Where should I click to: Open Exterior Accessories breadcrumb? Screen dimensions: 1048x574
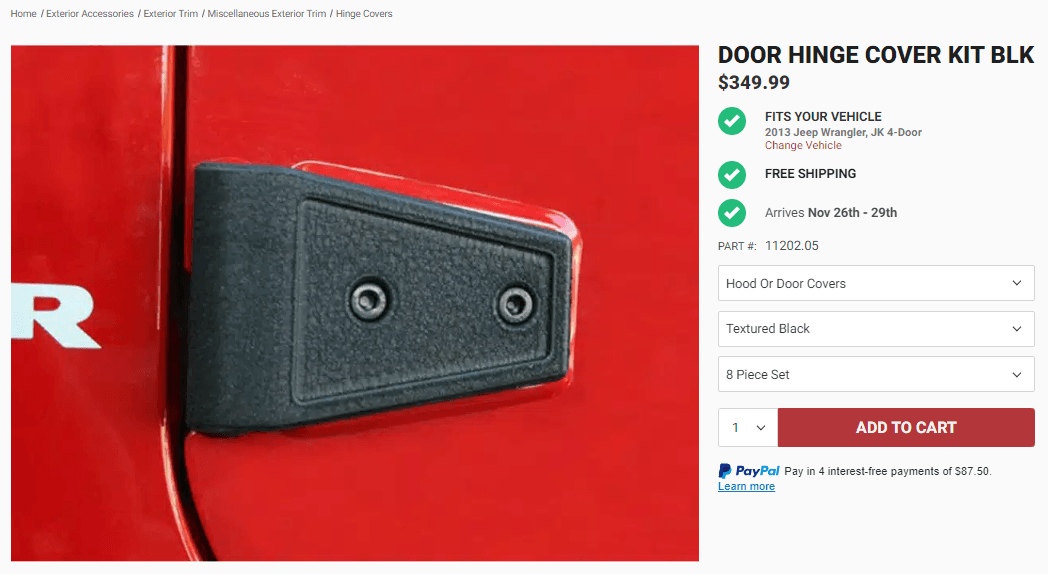tap(90, 13)
